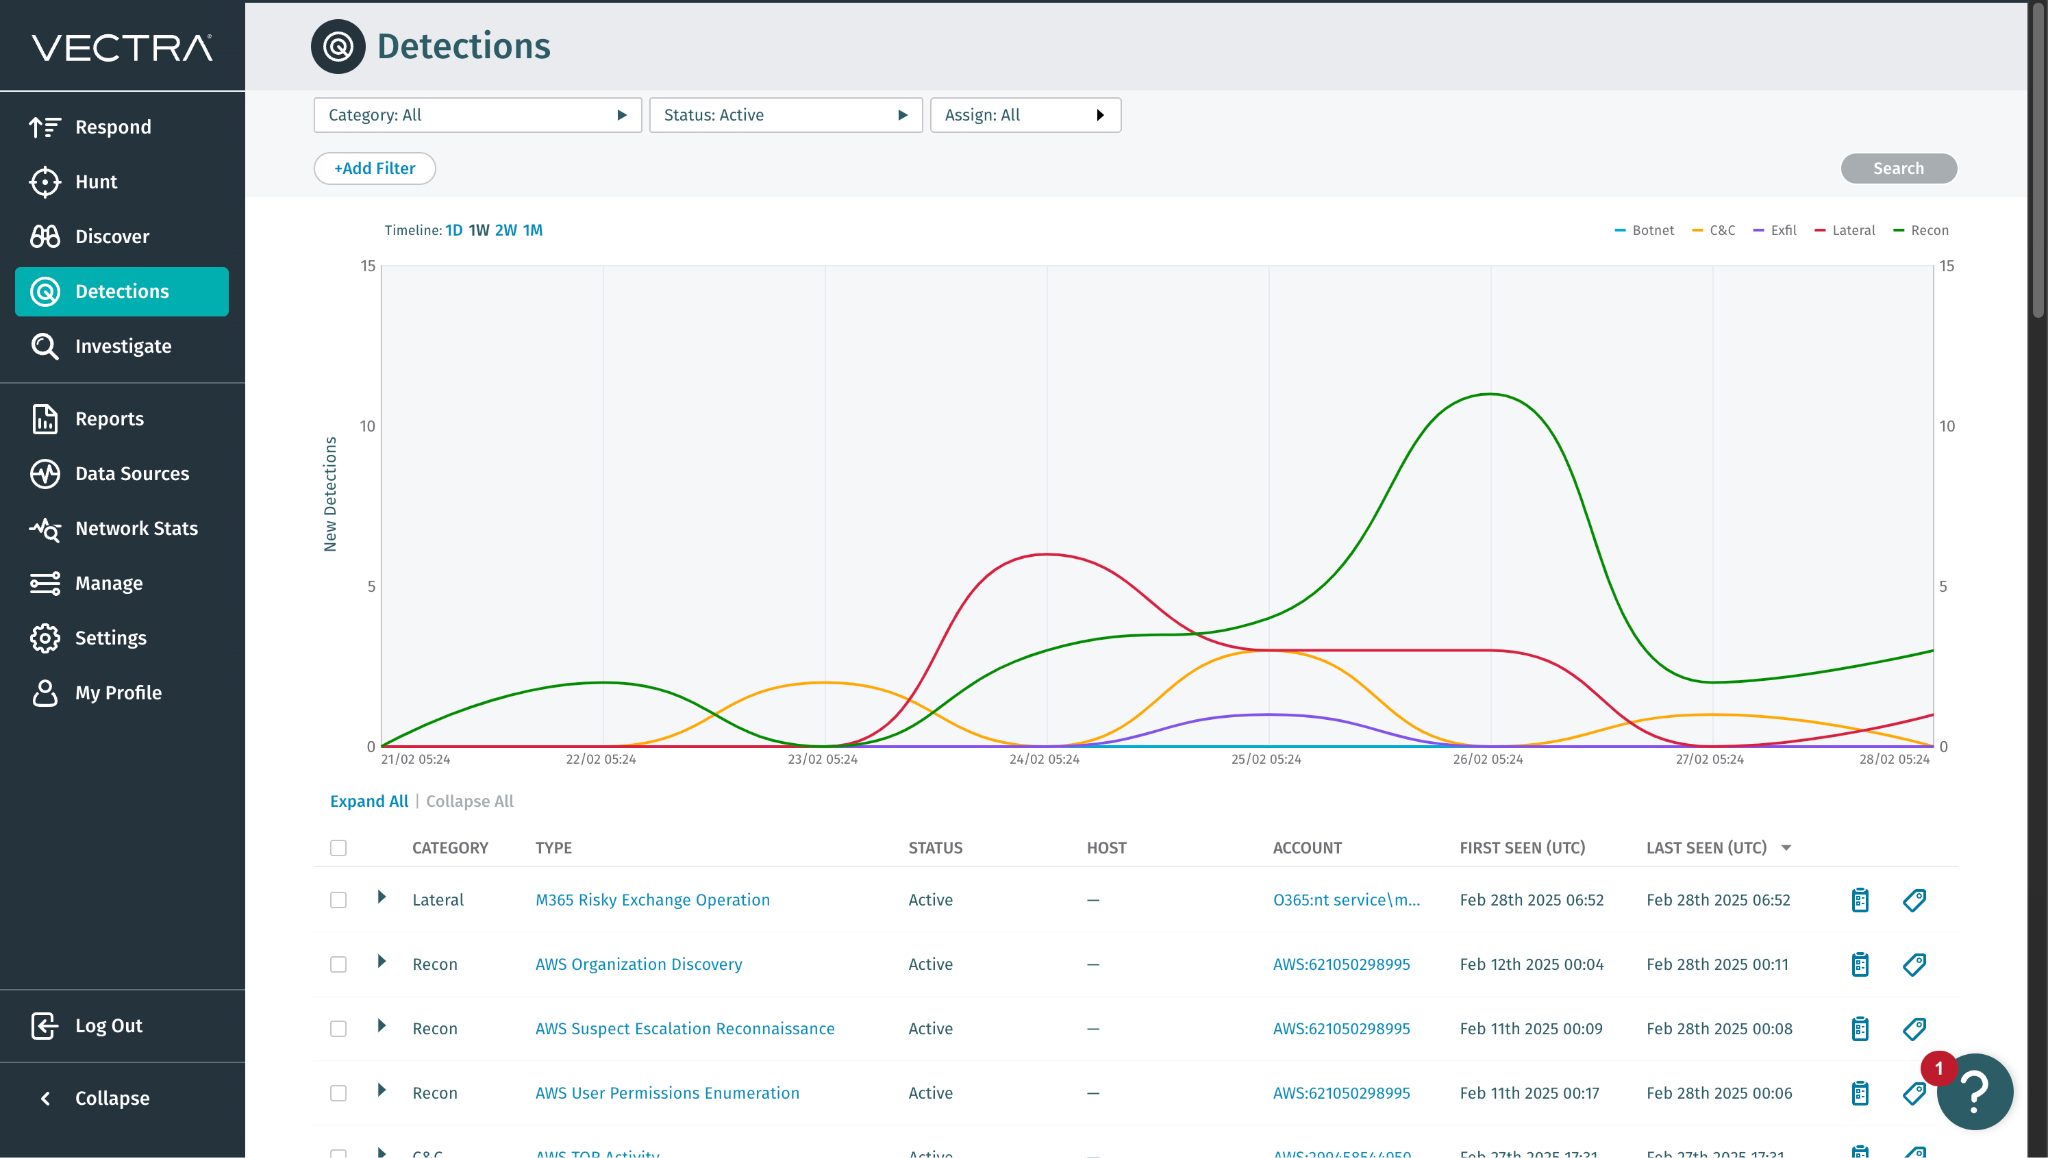Click the Log Out icon
Screen dimensions: 2048x1158
45,1026
